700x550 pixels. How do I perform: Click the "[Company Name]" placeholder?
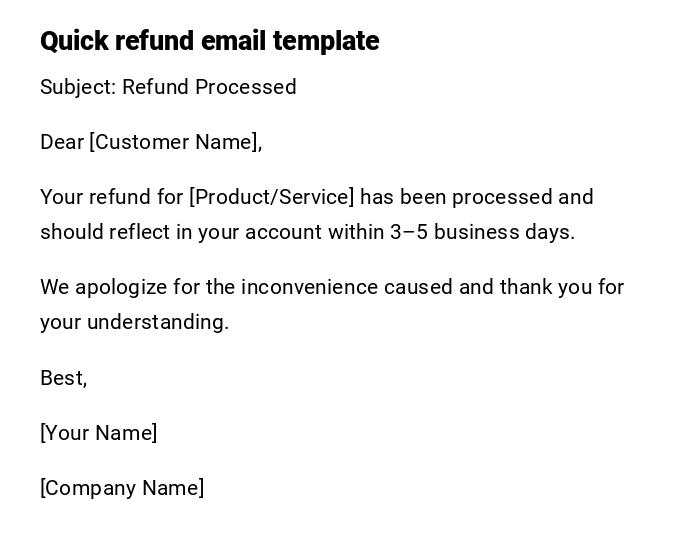coord(122,488)
